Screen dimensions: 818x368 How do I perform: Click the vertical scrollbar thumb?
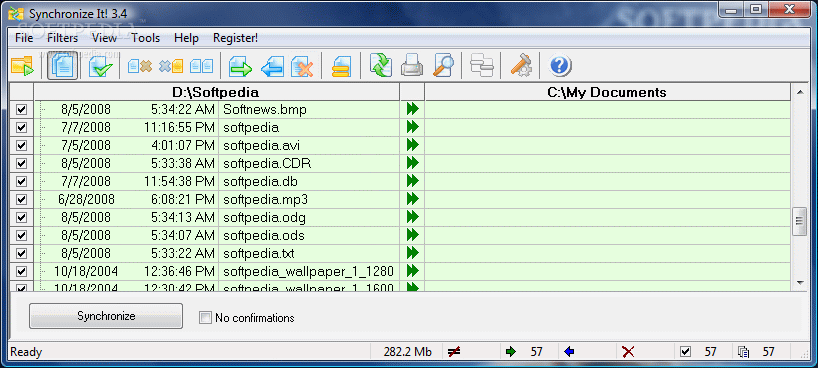coord(800,222)
